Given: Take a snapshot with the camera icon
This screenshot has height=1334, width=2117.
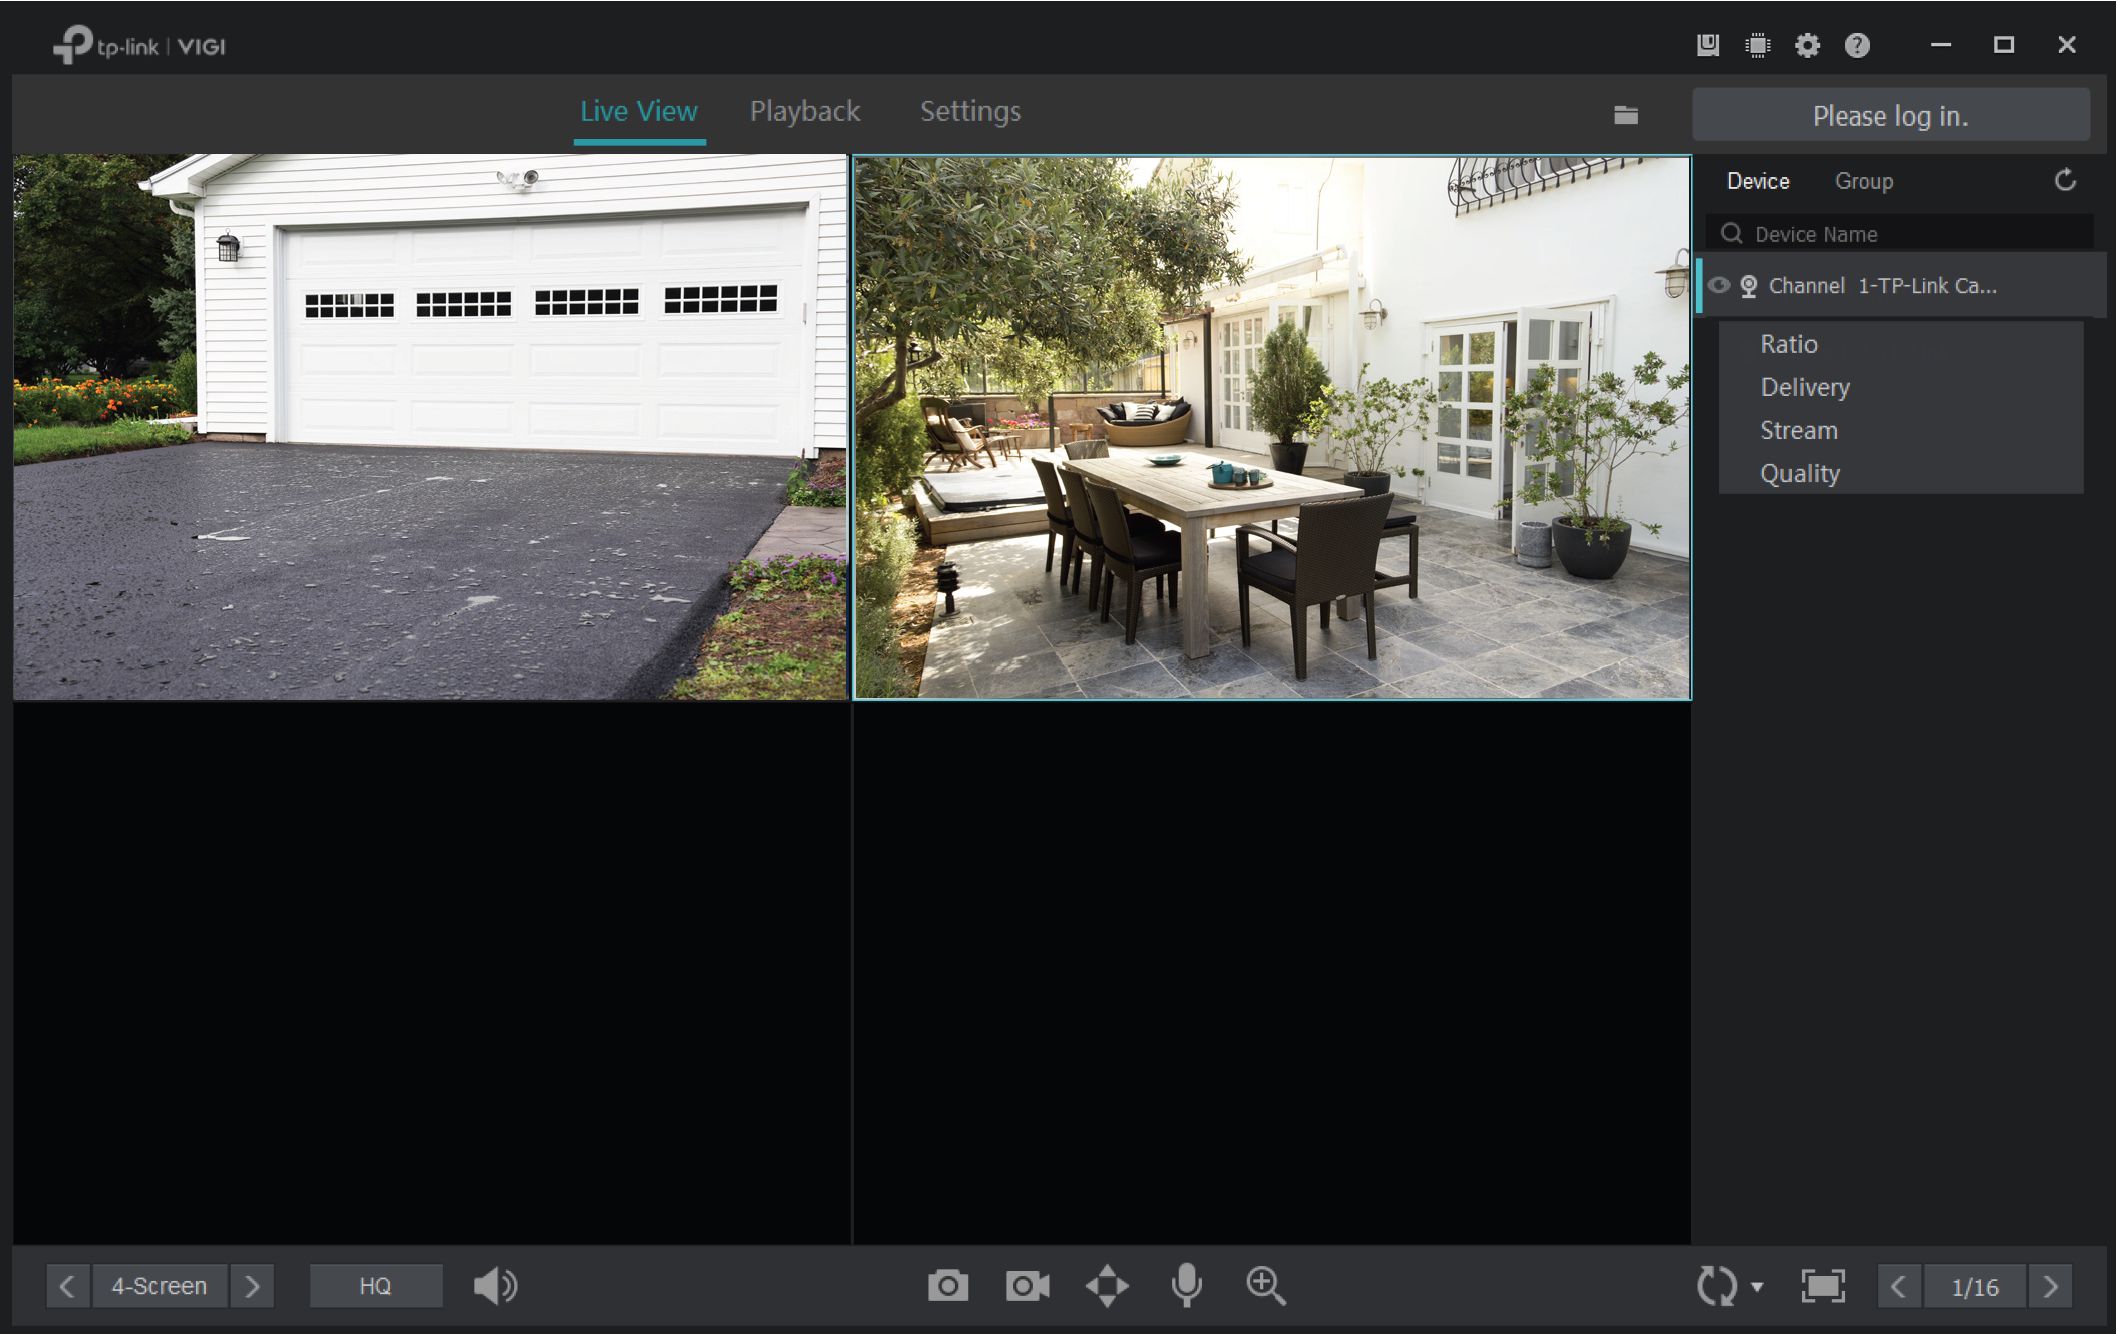Looking at the screenshot, I should pyautogui.click(x=947, y=1285).
